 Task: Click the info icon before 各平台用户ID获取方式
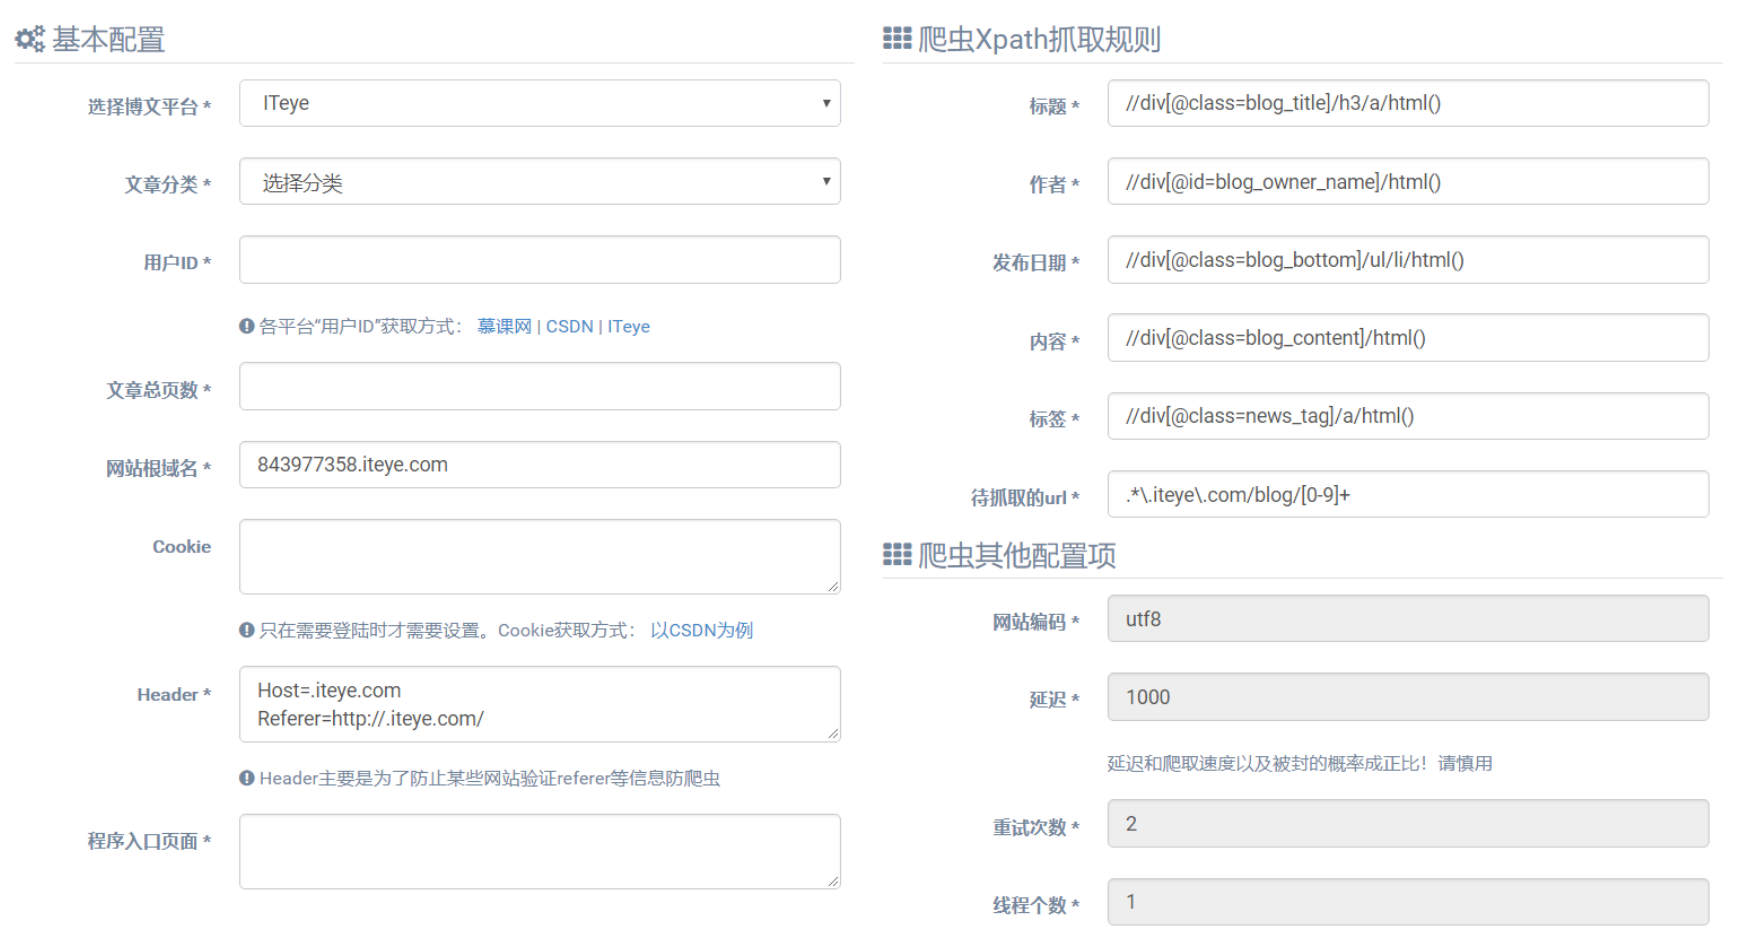click(246, 325)
